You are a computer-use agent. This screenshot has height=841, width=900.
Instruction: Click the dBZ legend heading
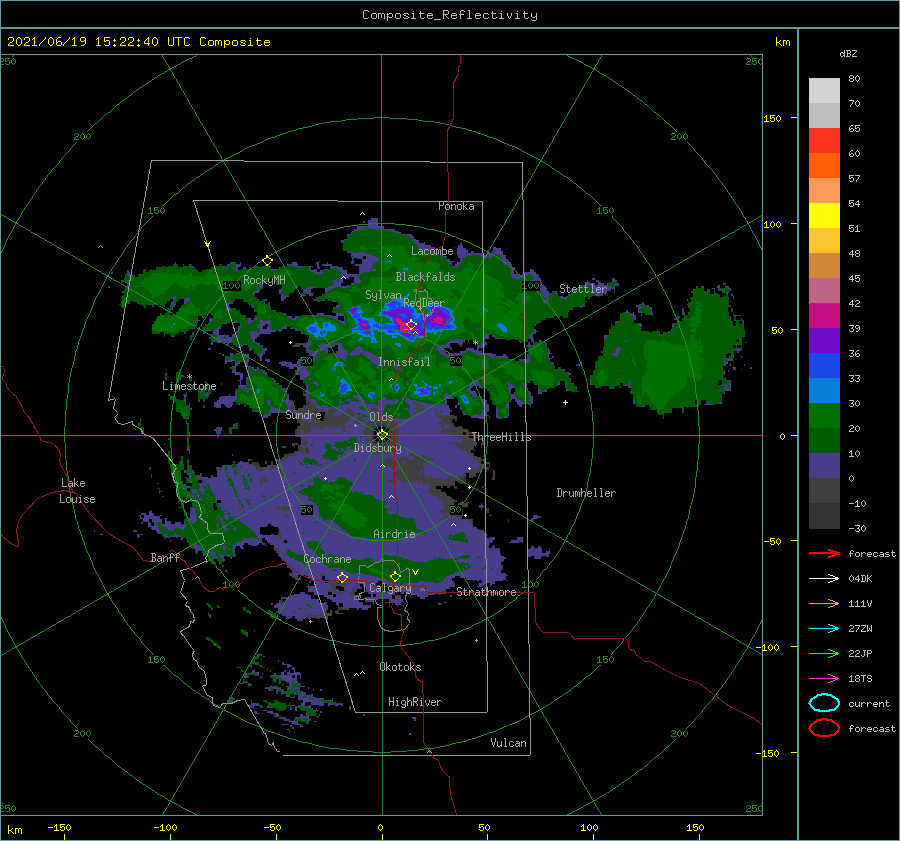(848, 53)
